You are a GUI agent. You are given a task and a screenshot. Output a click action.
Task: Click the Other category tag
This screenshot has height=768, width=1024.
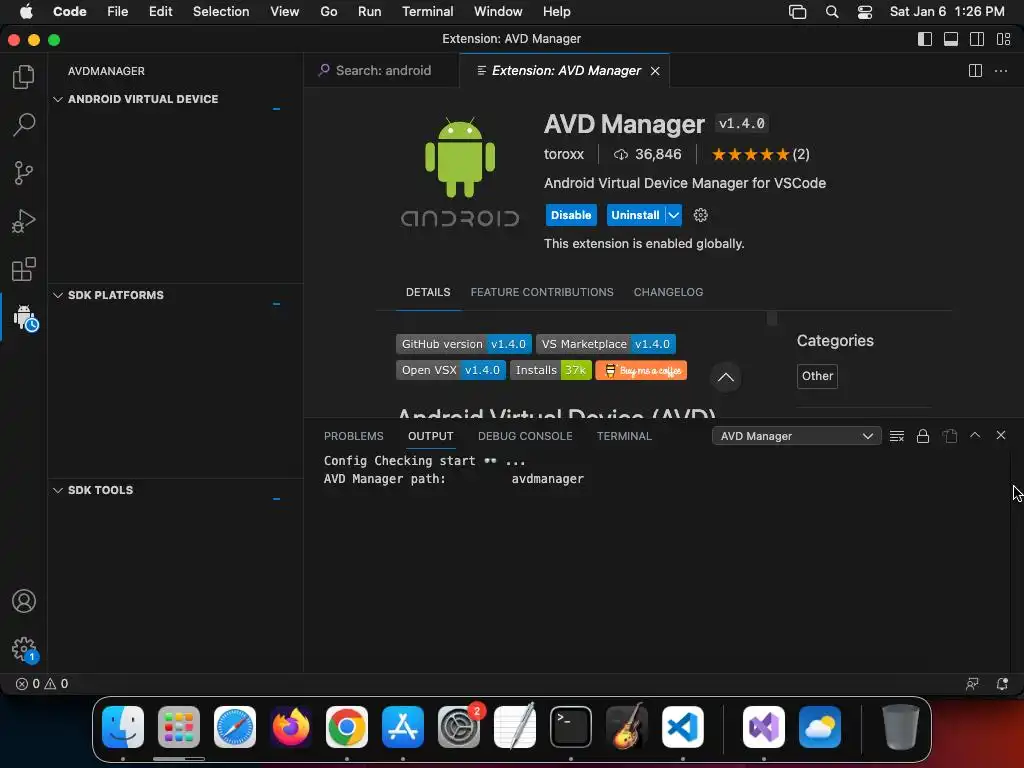(817, 376)
